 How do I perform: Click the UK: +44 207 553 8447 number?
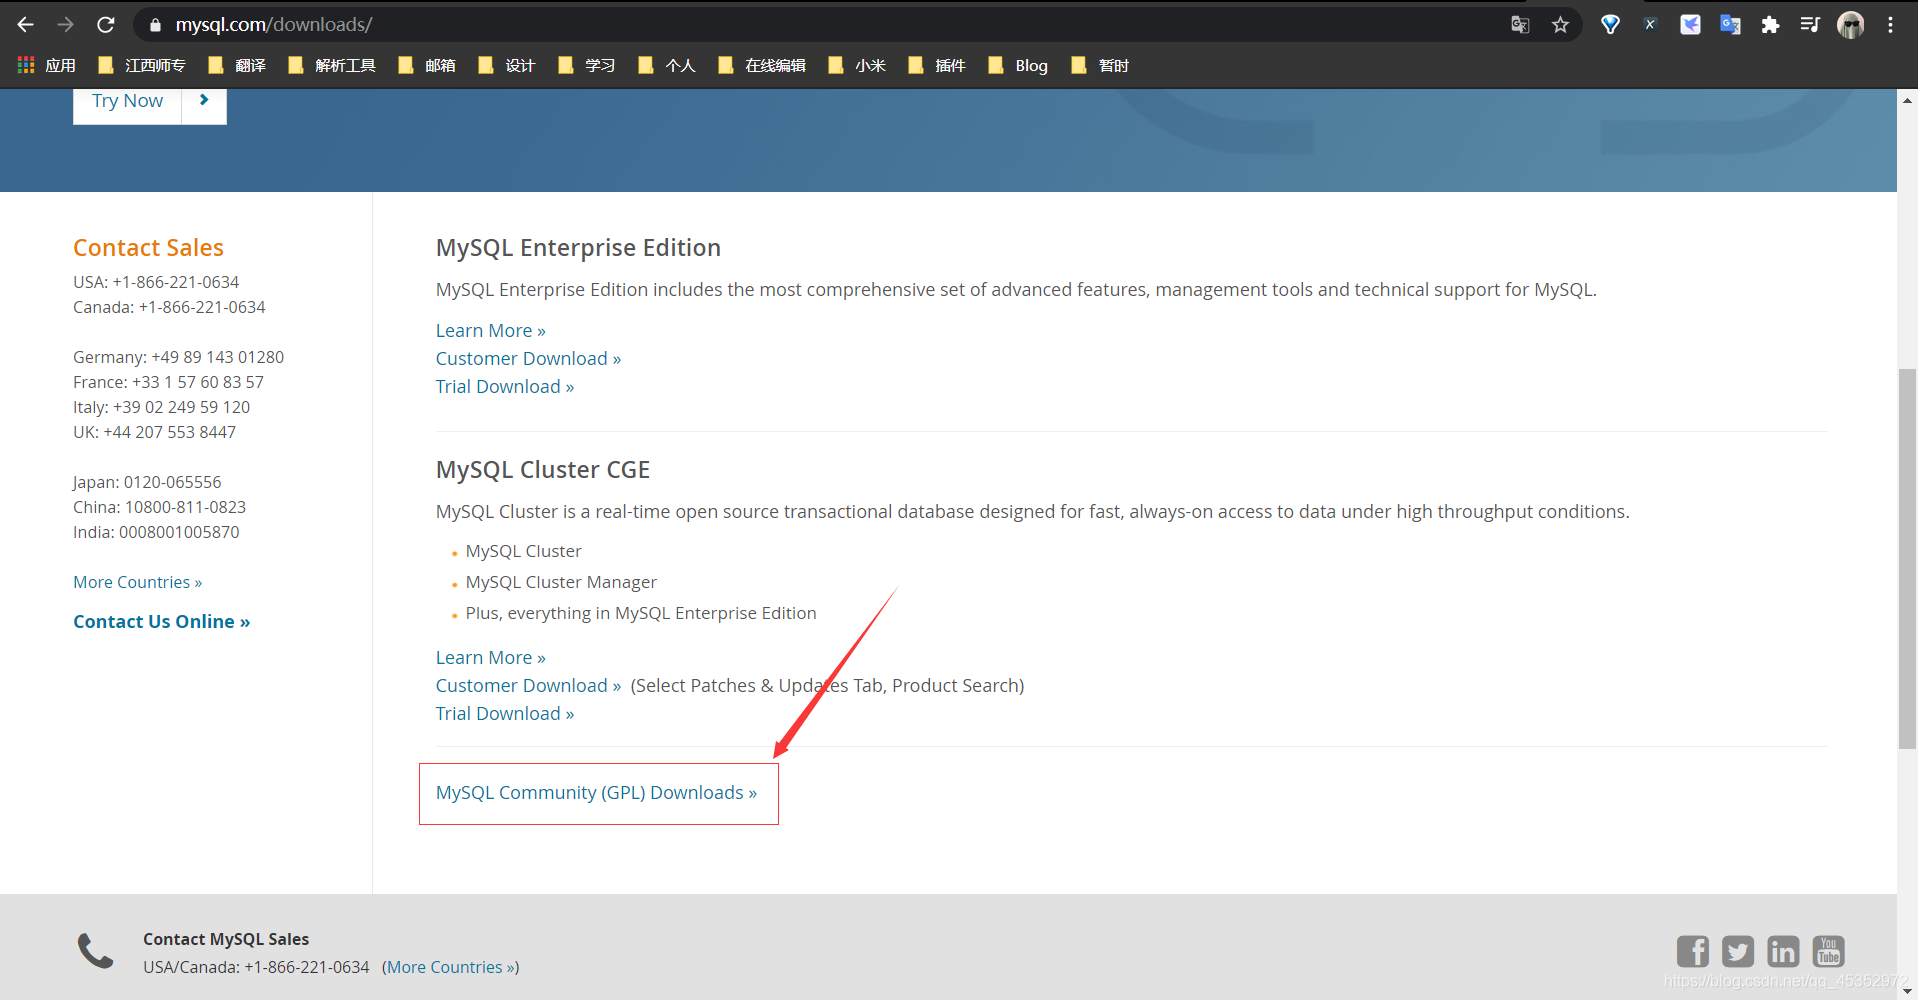(154, 433)
